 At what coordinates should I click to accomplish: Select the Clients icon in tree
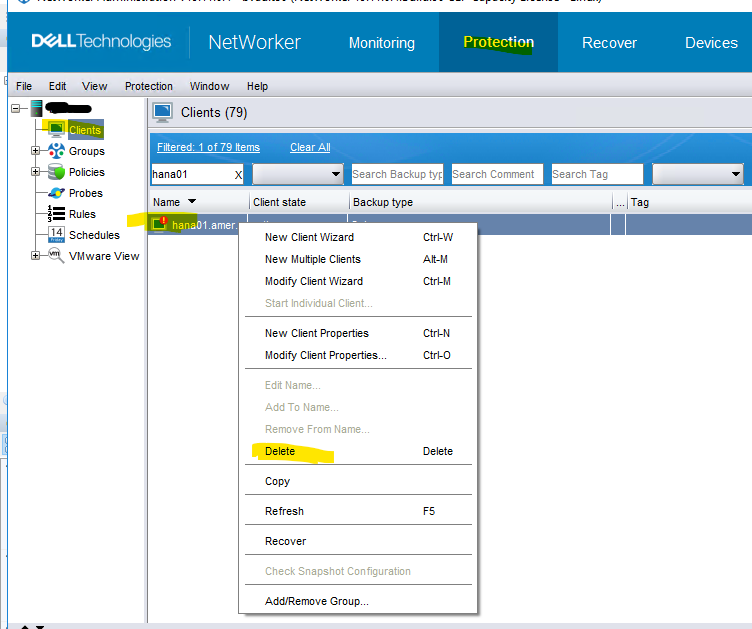(56, 130)
